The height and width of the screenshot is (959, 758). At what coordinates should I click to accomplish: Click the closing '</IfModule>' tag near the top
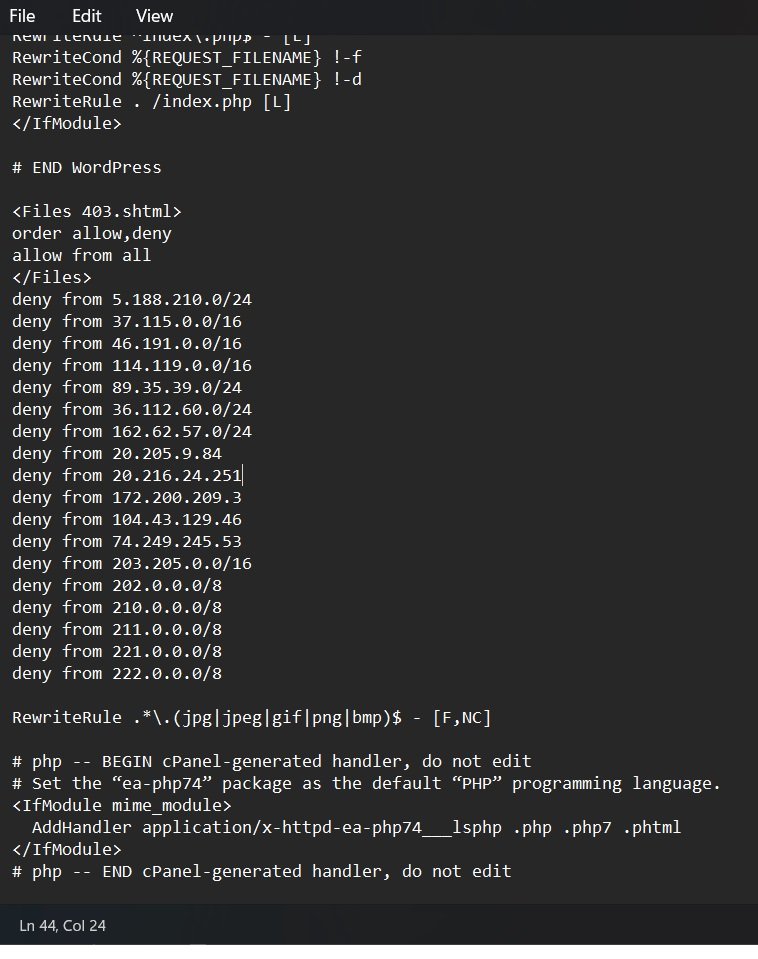66,123
